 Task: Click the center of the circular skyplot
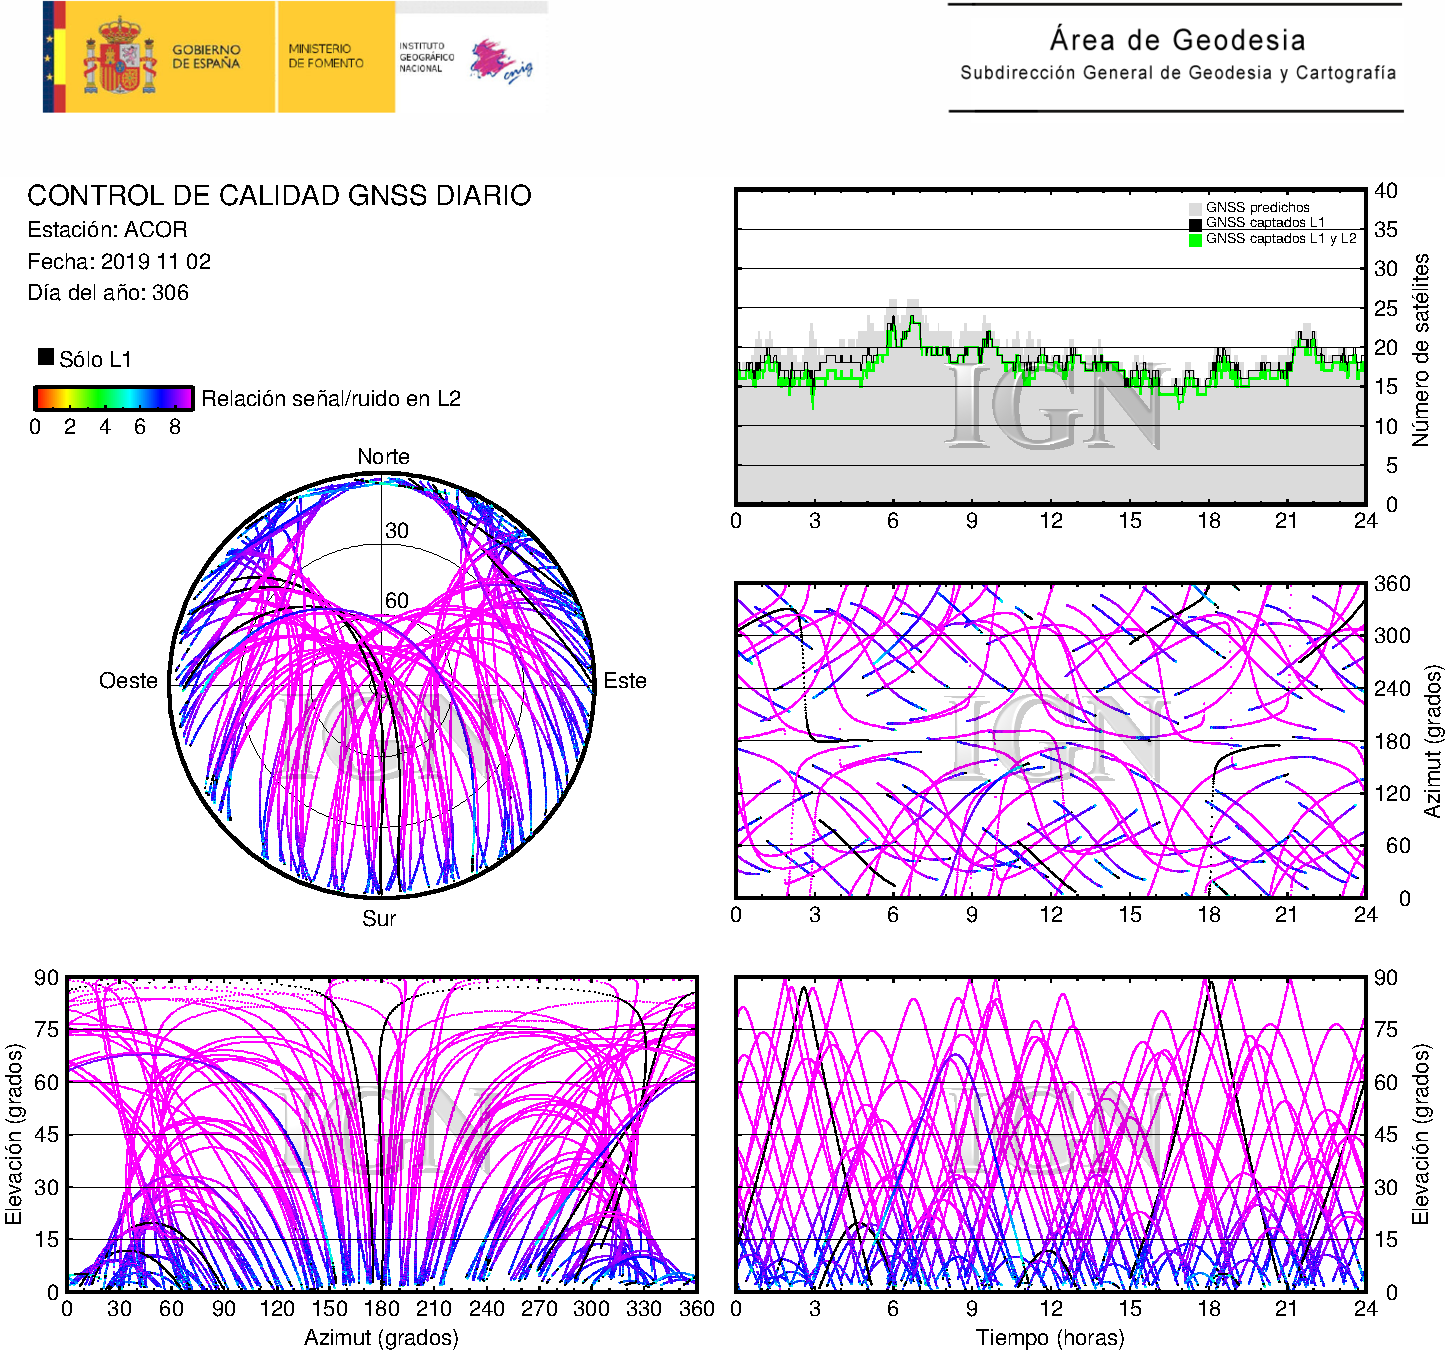point(382,684)
